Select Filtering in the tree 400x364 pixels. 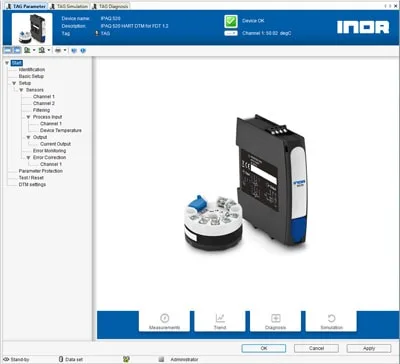point(41,110)
